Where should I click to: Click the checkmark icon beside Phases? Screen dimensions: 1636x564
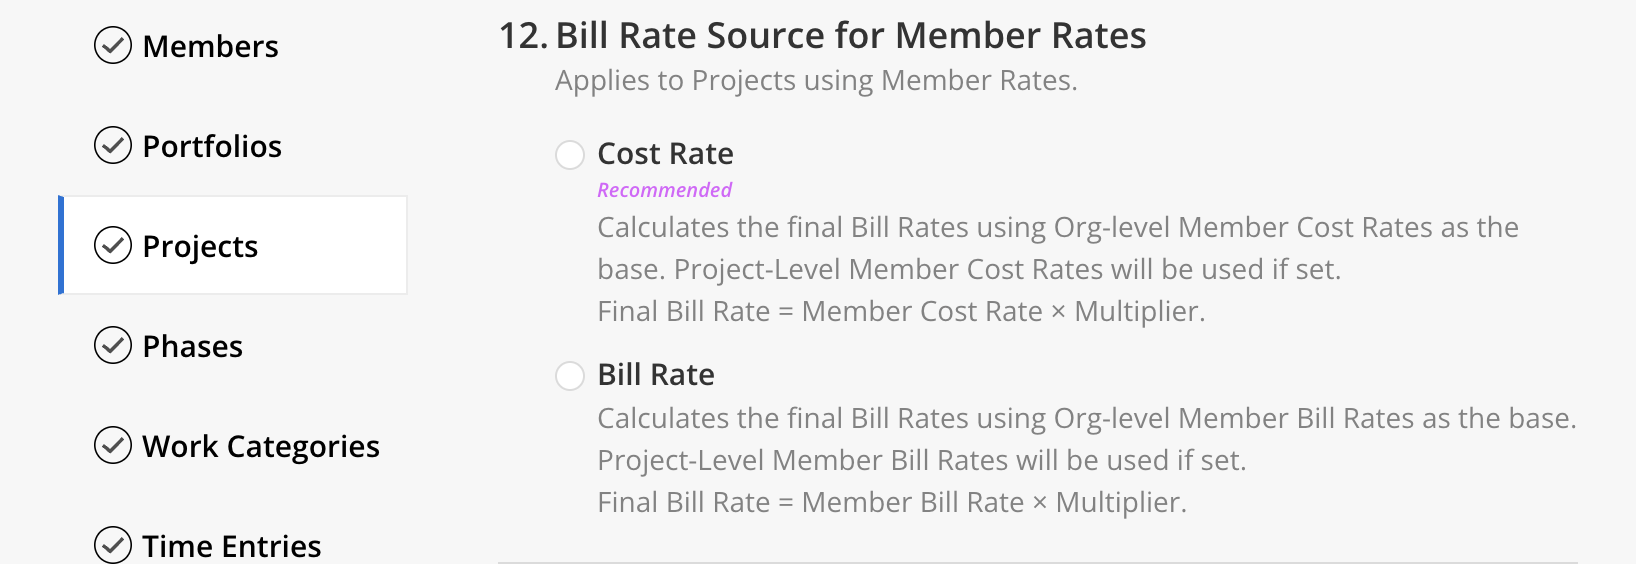[x=113, y=345]
